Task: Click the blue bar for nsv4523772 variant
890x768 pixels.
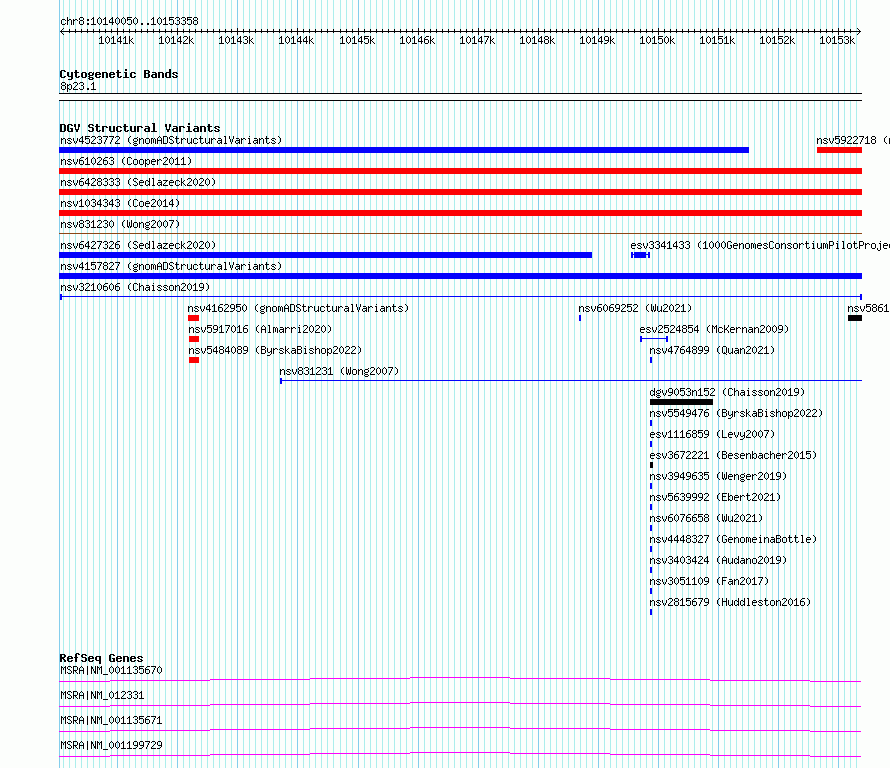Action: pyautogui.click(x=404, y=150)
